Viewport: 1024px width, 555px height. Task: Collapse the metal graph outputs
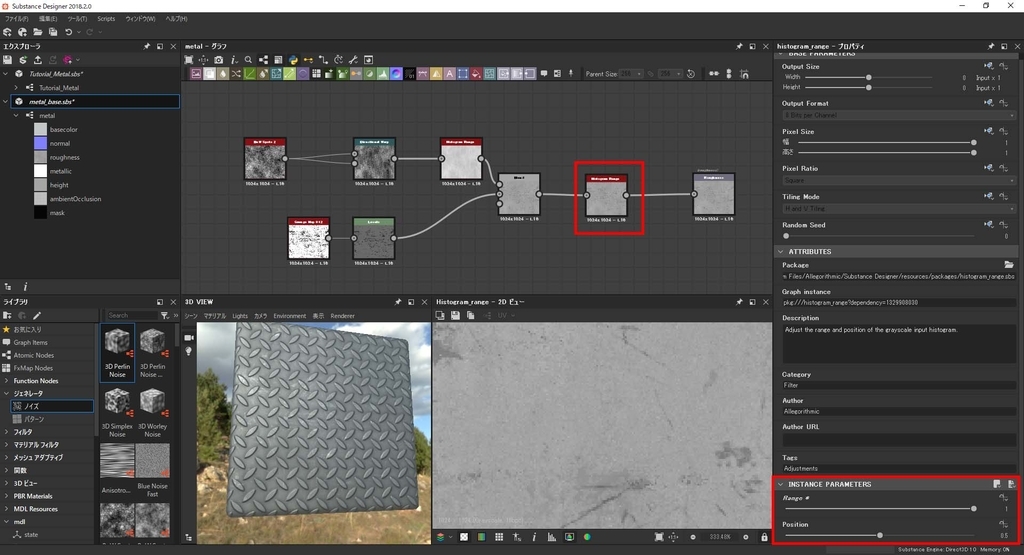click(16, 116)
